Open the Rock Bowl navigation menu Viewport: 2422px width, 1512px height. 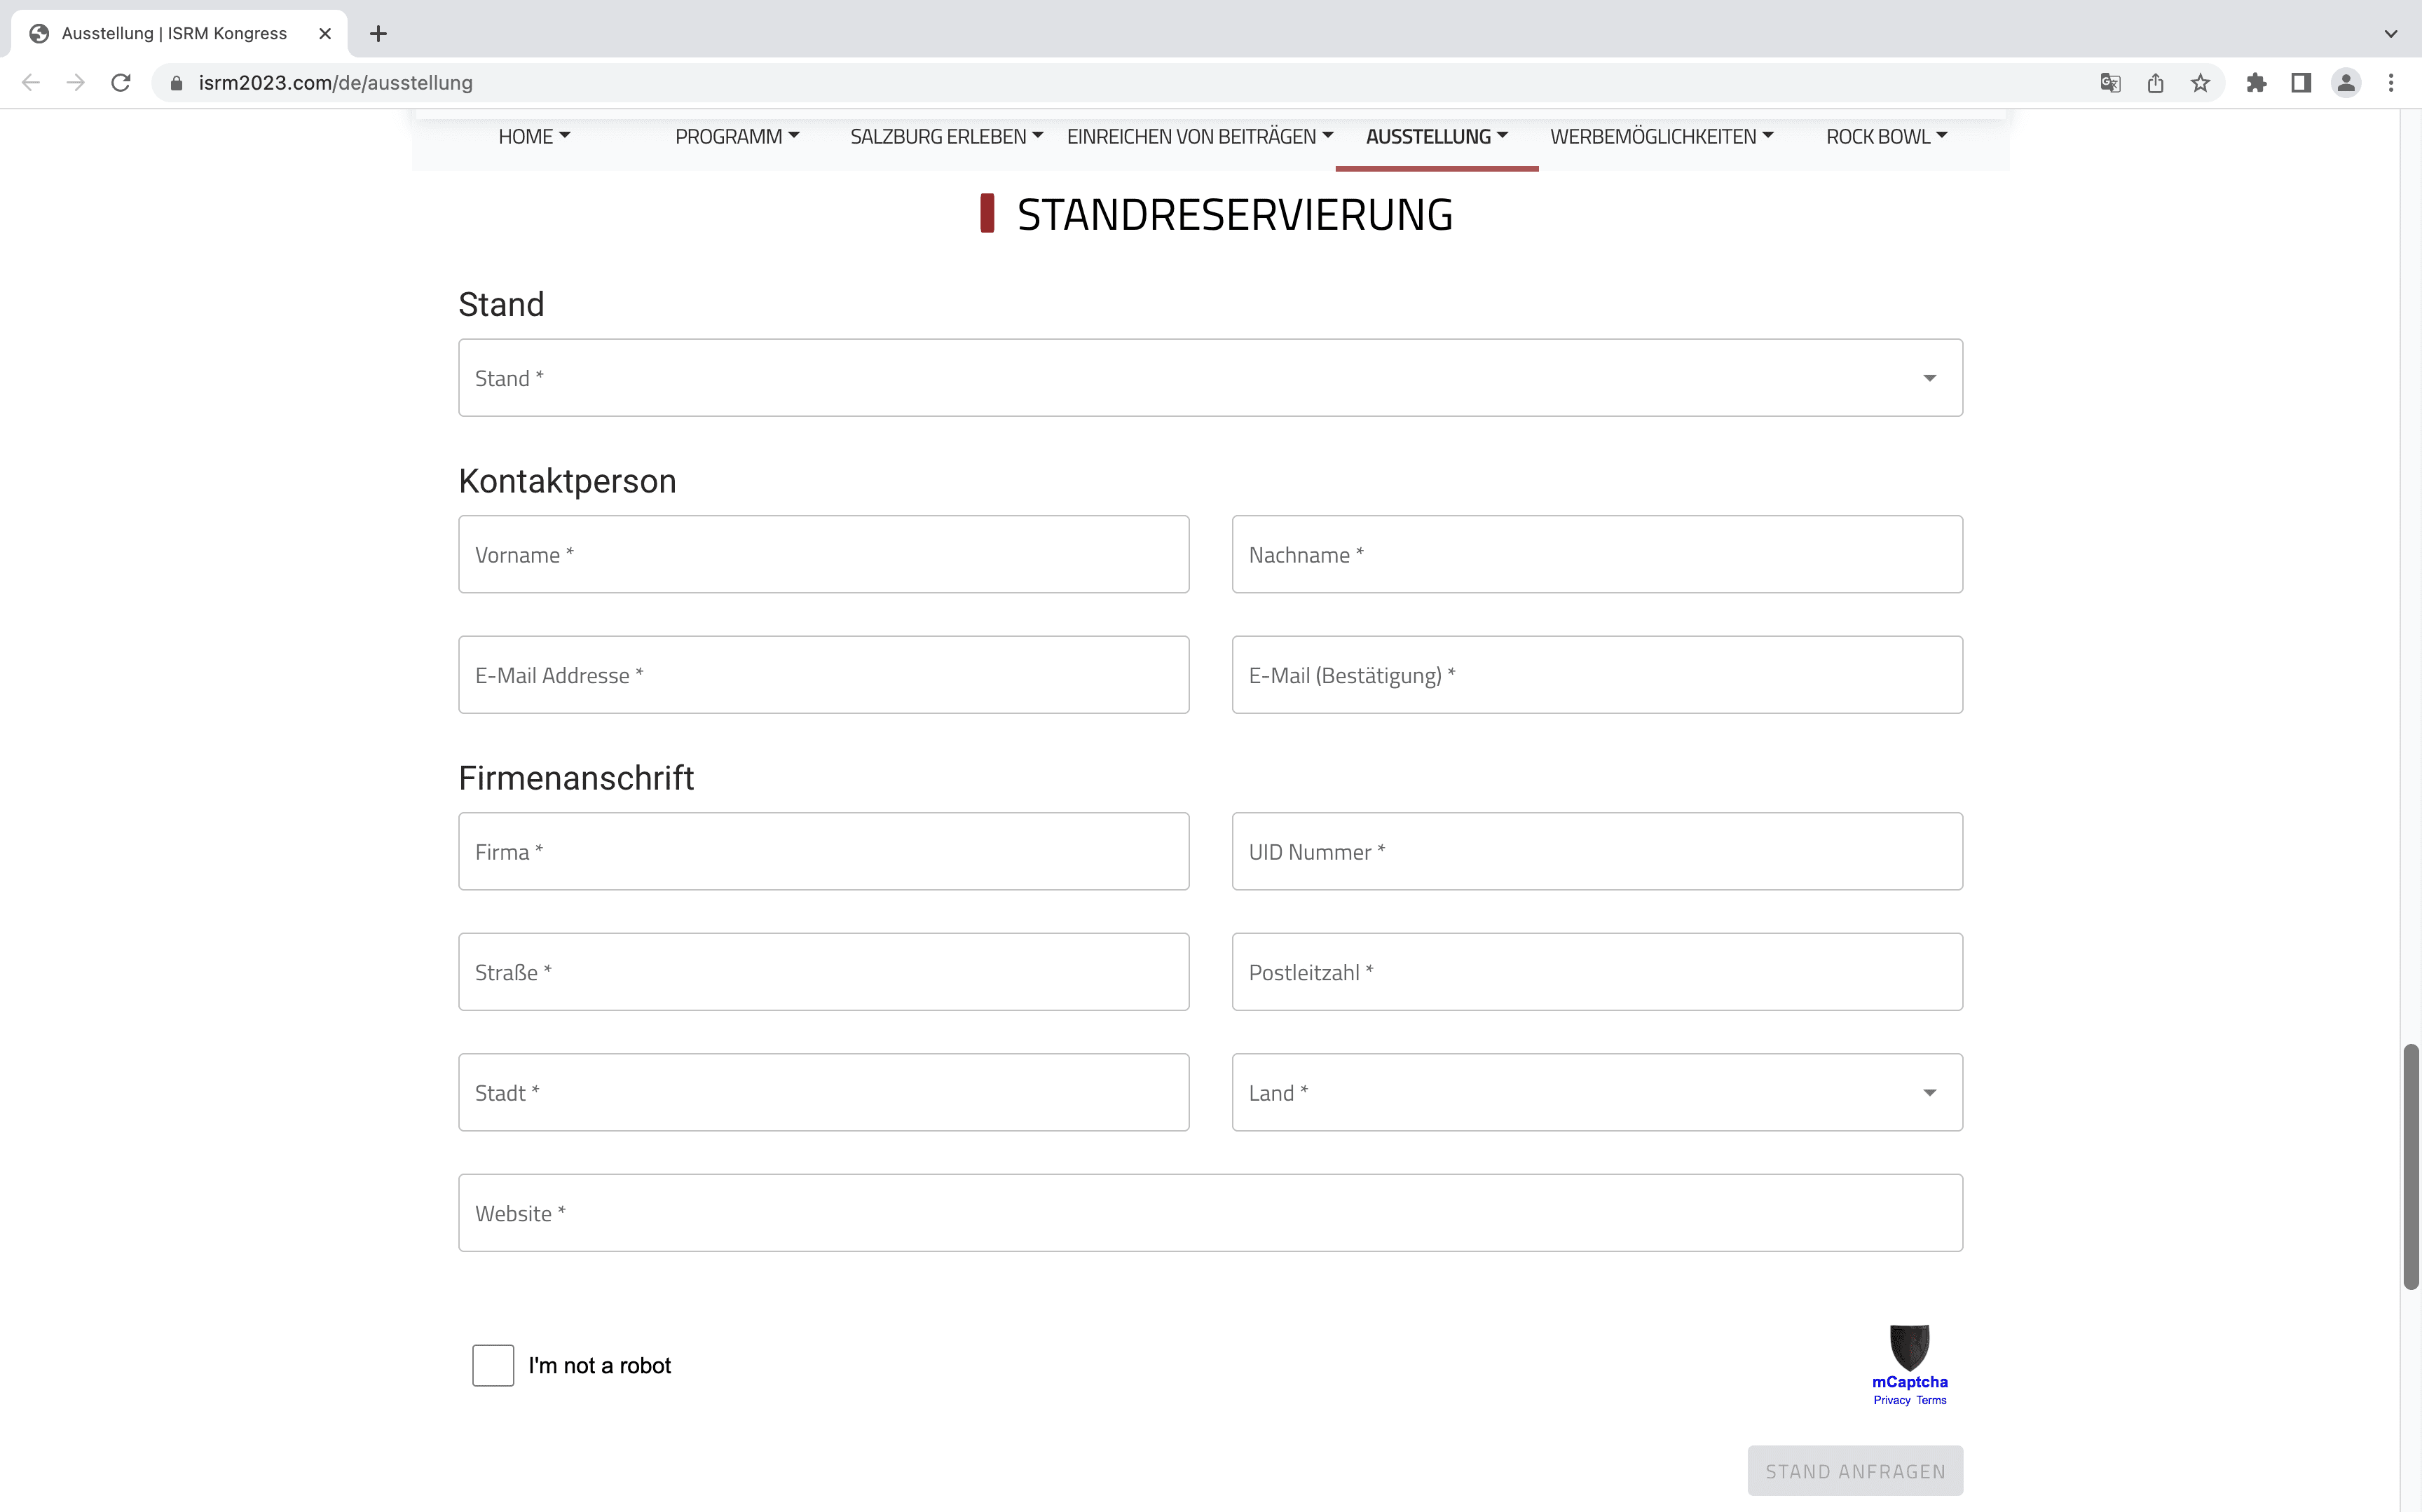click(x=1886, y=137)
